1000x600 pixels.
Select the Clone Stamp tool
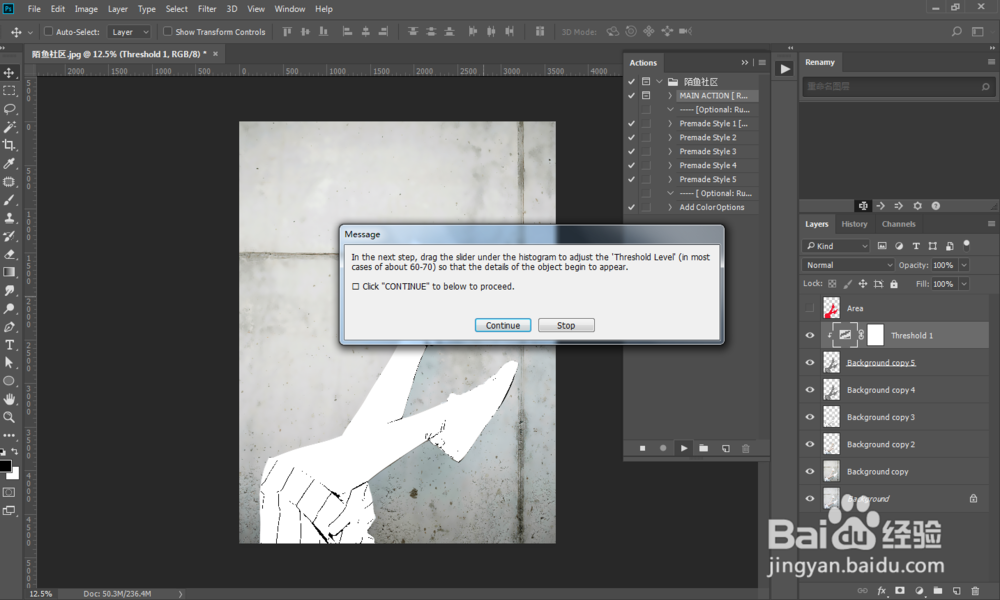click(9, 218)
